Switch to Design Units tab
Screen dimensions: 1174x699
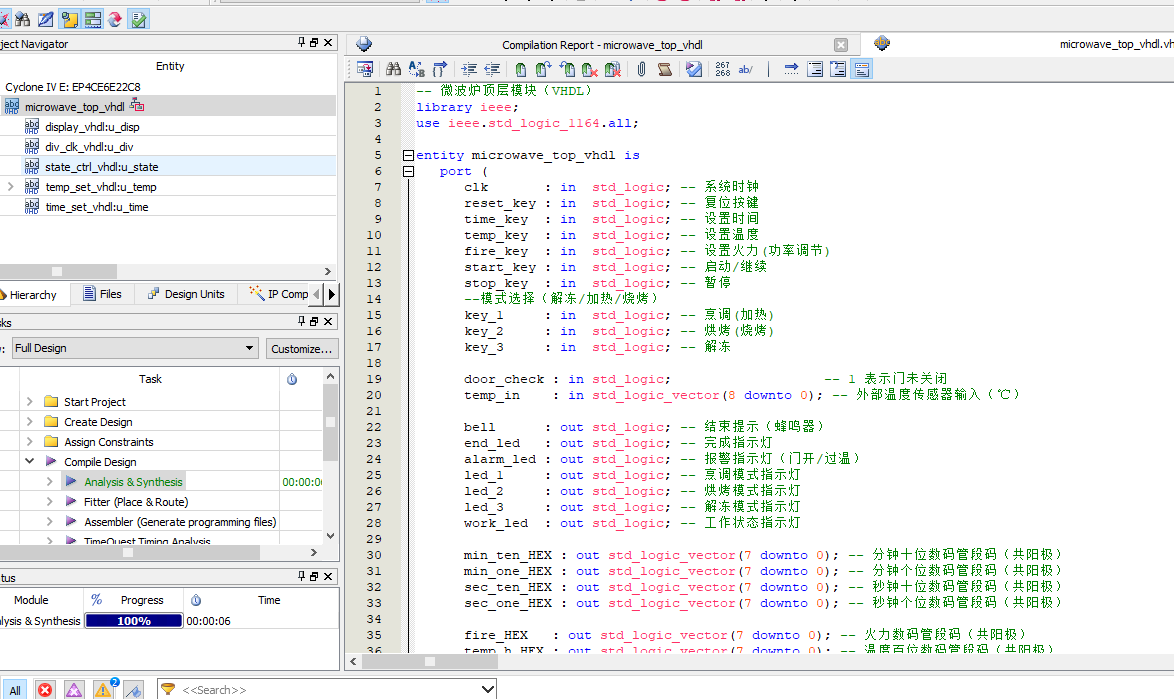click(186, 294)
